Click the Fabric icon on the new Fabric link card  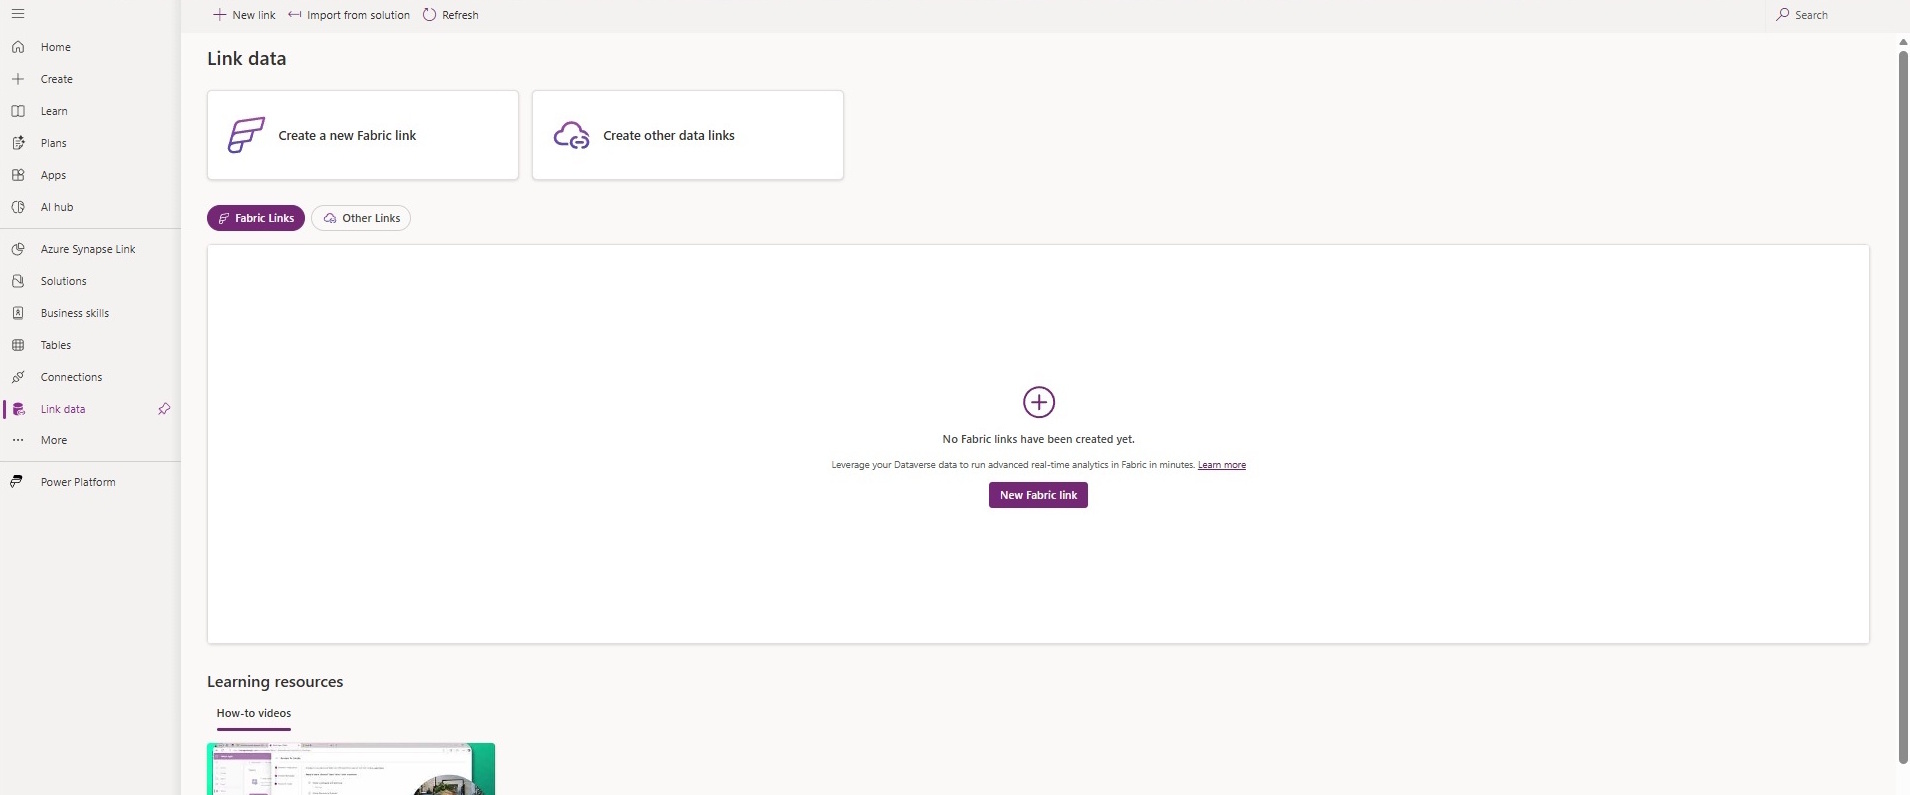[x=246, y=135]
